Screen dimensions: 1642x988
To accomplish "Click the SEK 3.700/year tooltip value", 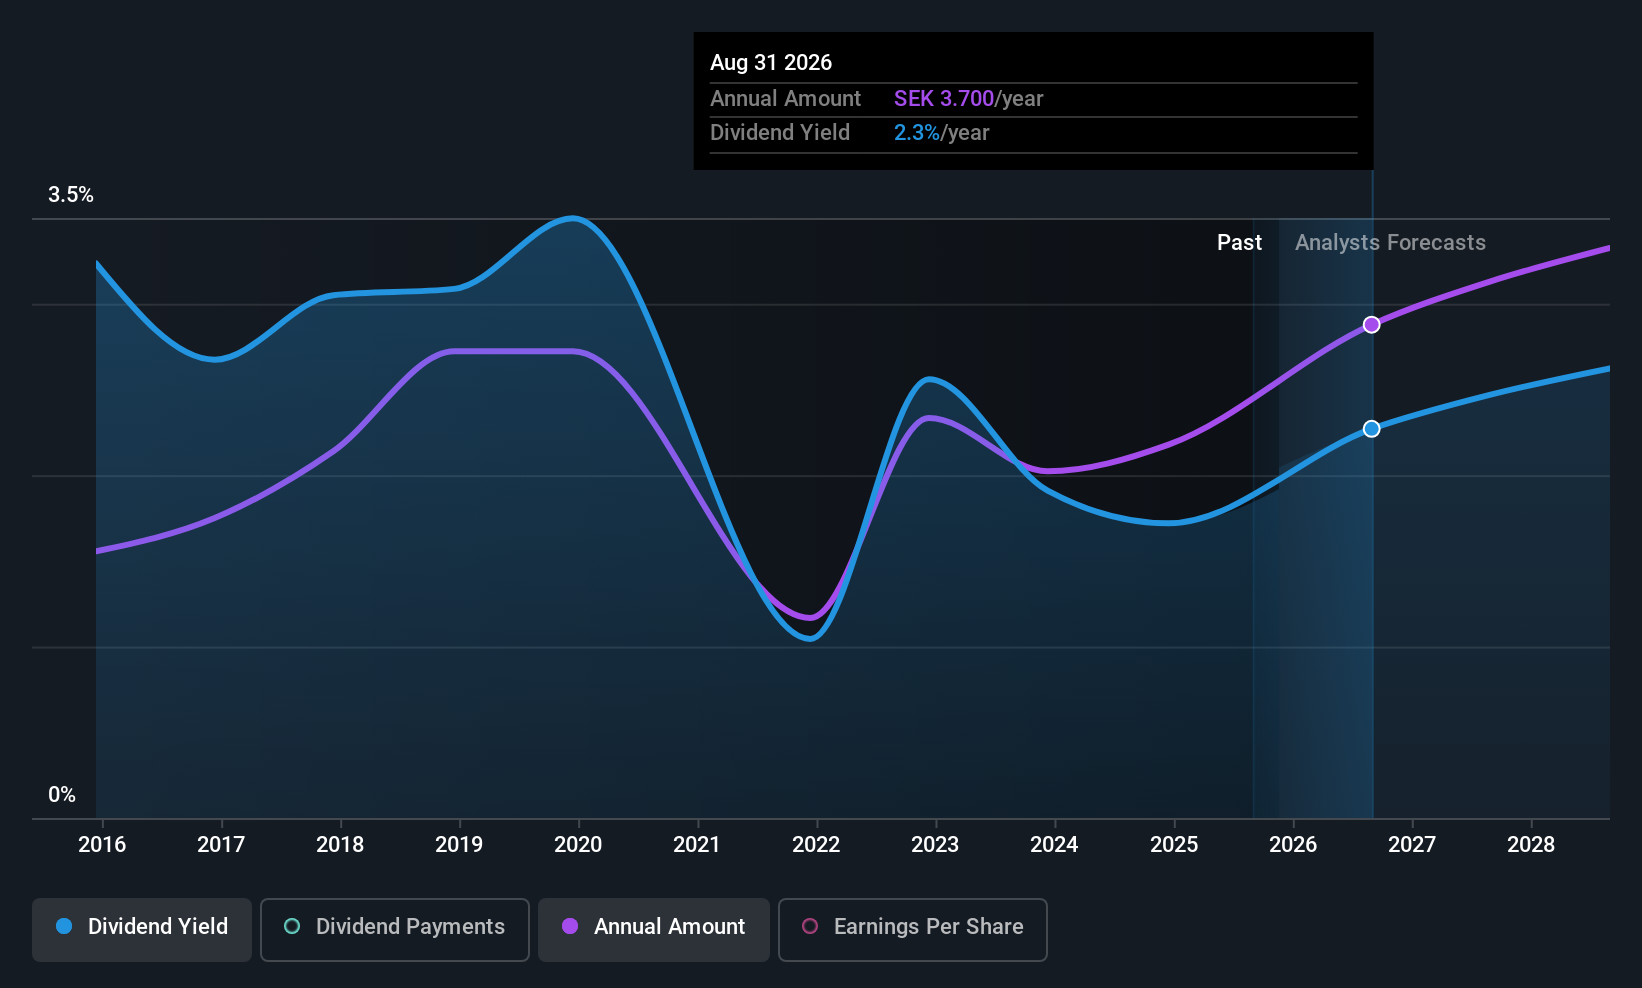I will click(x=968, y=99).
